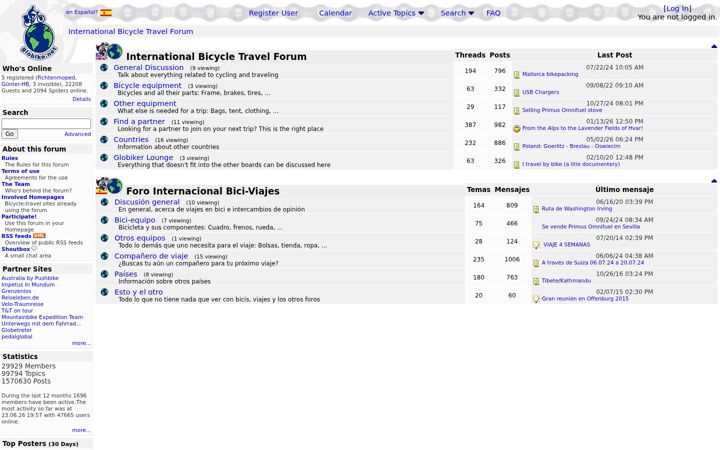Click more link under Partner Sites
This screenshot has width=720, height=450.
(x=81, y=343)
